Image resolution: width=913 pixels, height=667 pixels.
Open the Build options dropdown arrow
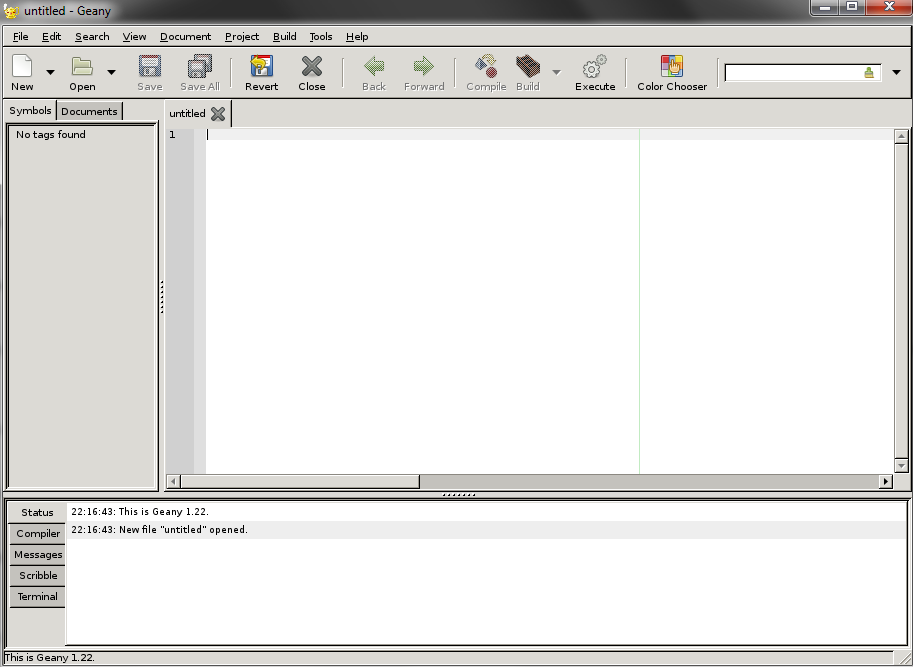click(x=557, y=72)
